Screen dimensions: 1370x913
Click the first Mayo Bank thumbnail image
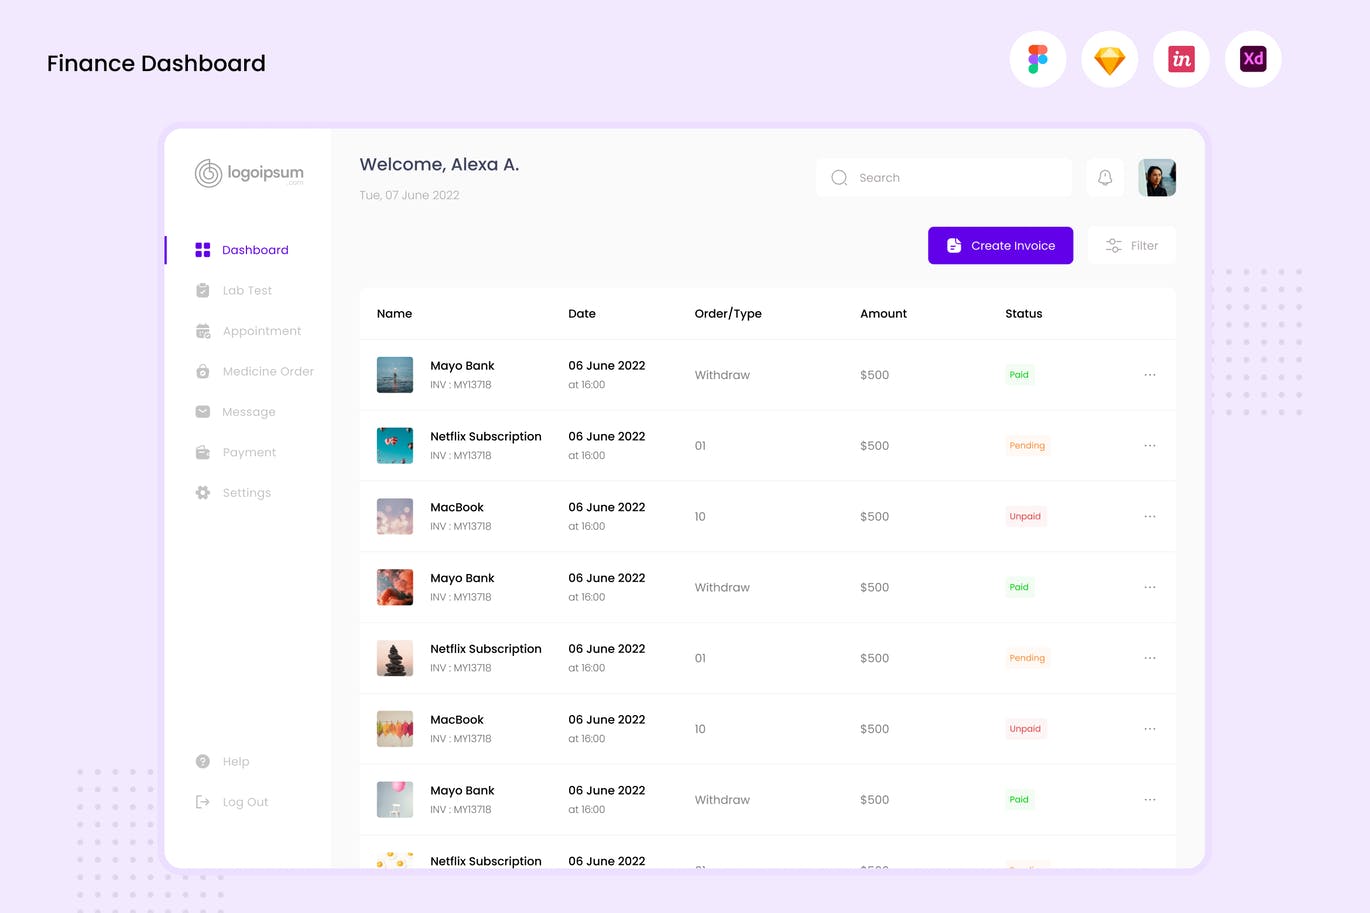click(x=395, y=375)
